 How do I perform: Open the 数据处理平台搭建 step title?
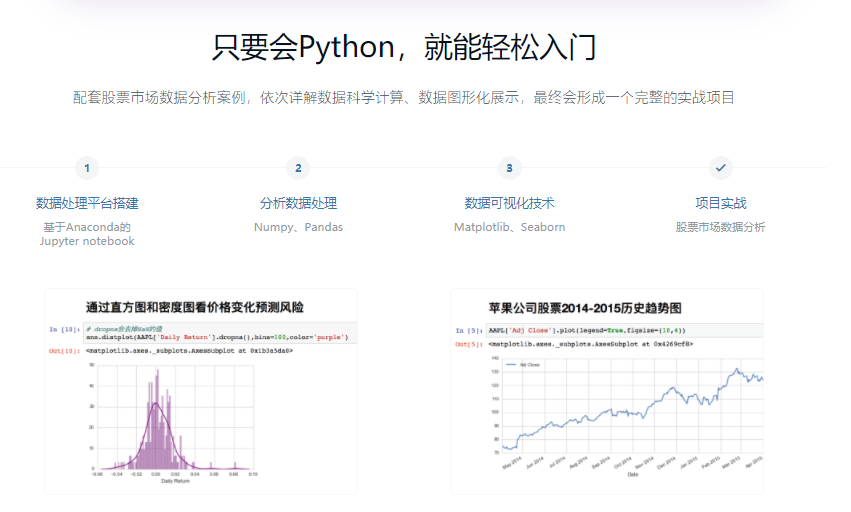87,203
